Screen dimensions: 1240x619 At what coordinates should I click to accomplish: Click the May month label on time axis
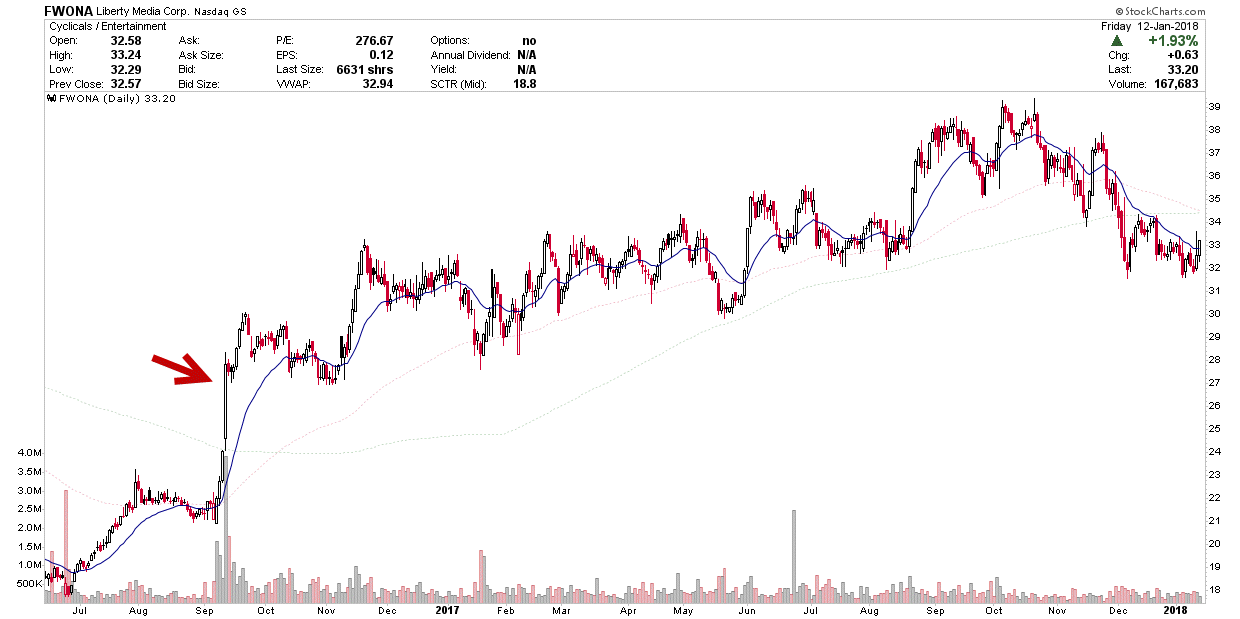684,609
